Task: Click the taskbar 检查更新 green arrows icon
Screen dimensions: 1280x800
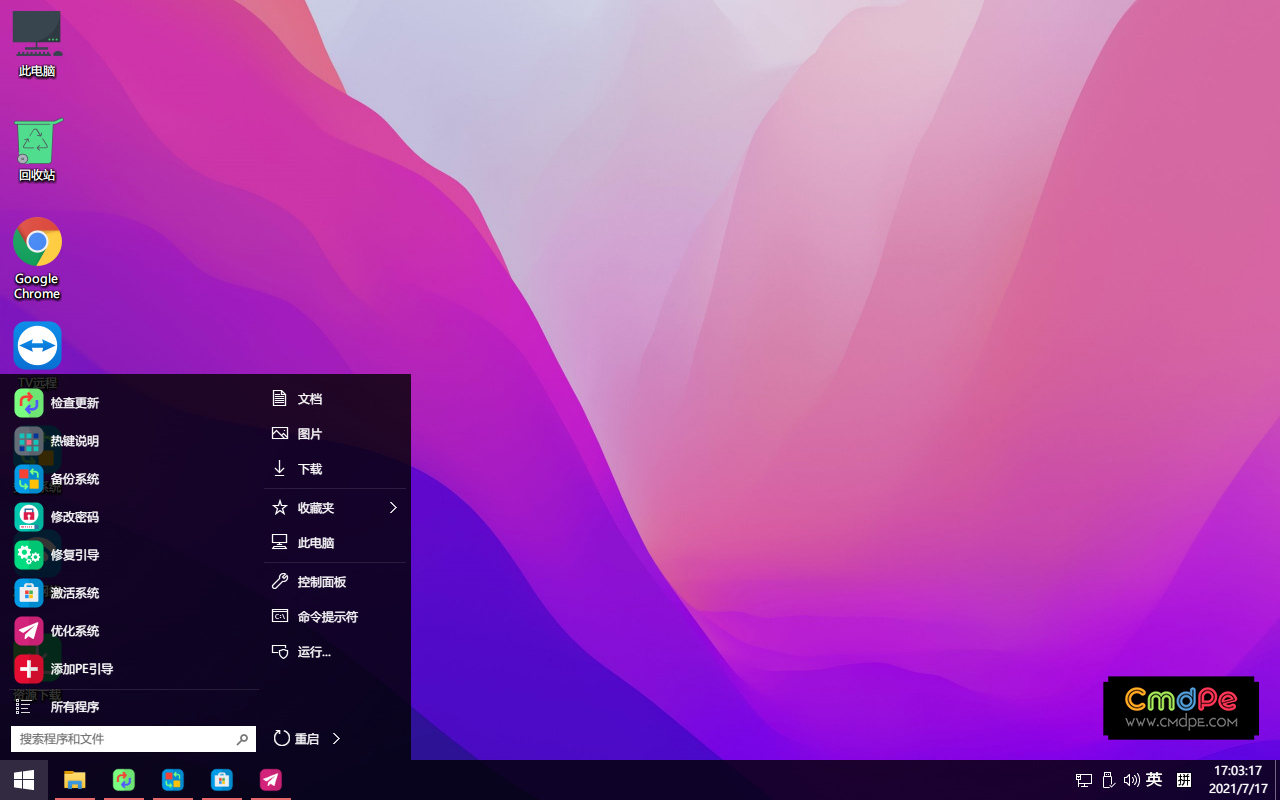Action: pos(124,780)
